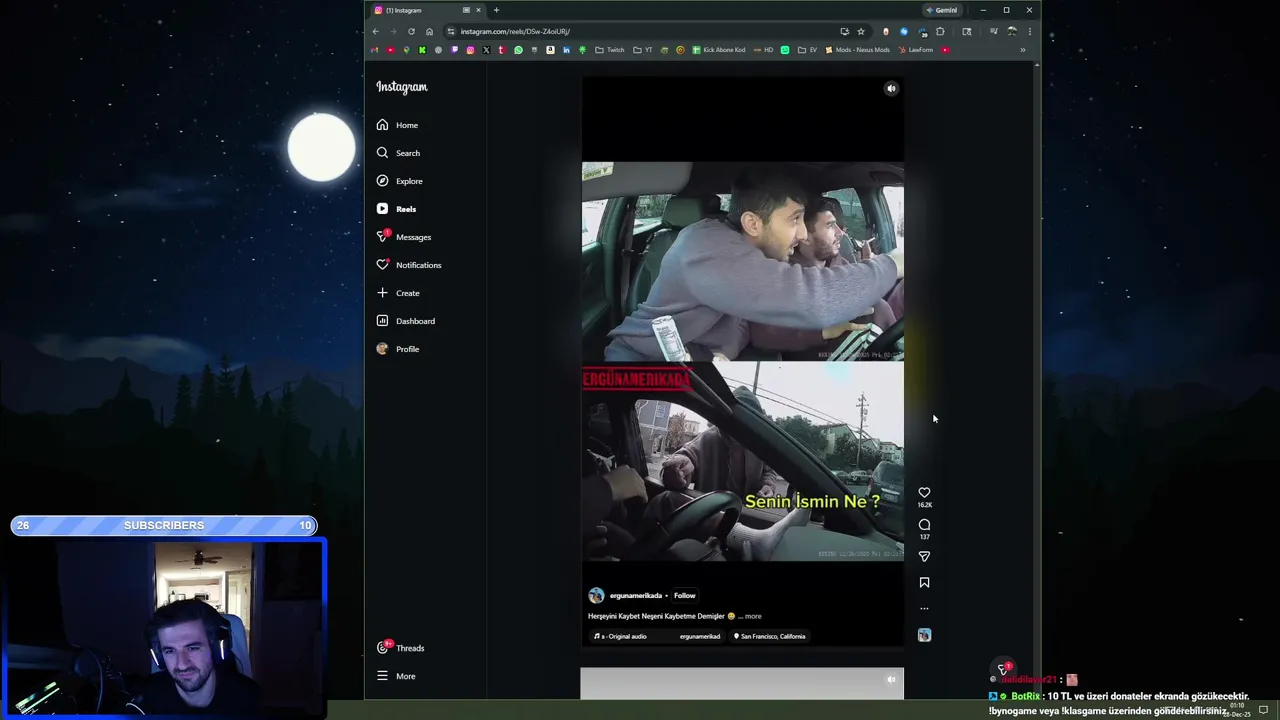Open Chrome's three-dot menu

pos(1029,31)
